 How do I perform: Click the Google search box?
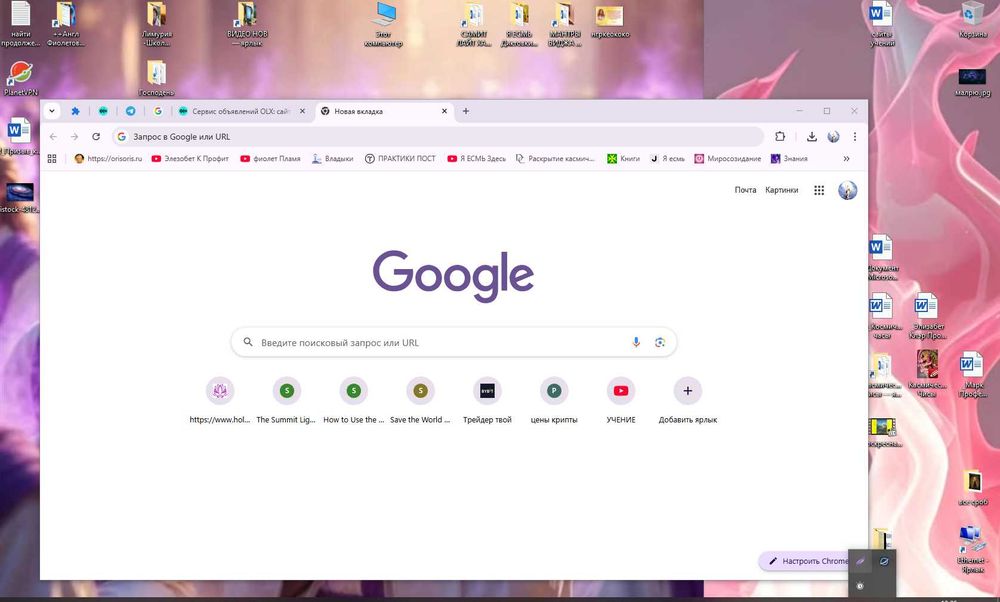[x=453, y=342]
